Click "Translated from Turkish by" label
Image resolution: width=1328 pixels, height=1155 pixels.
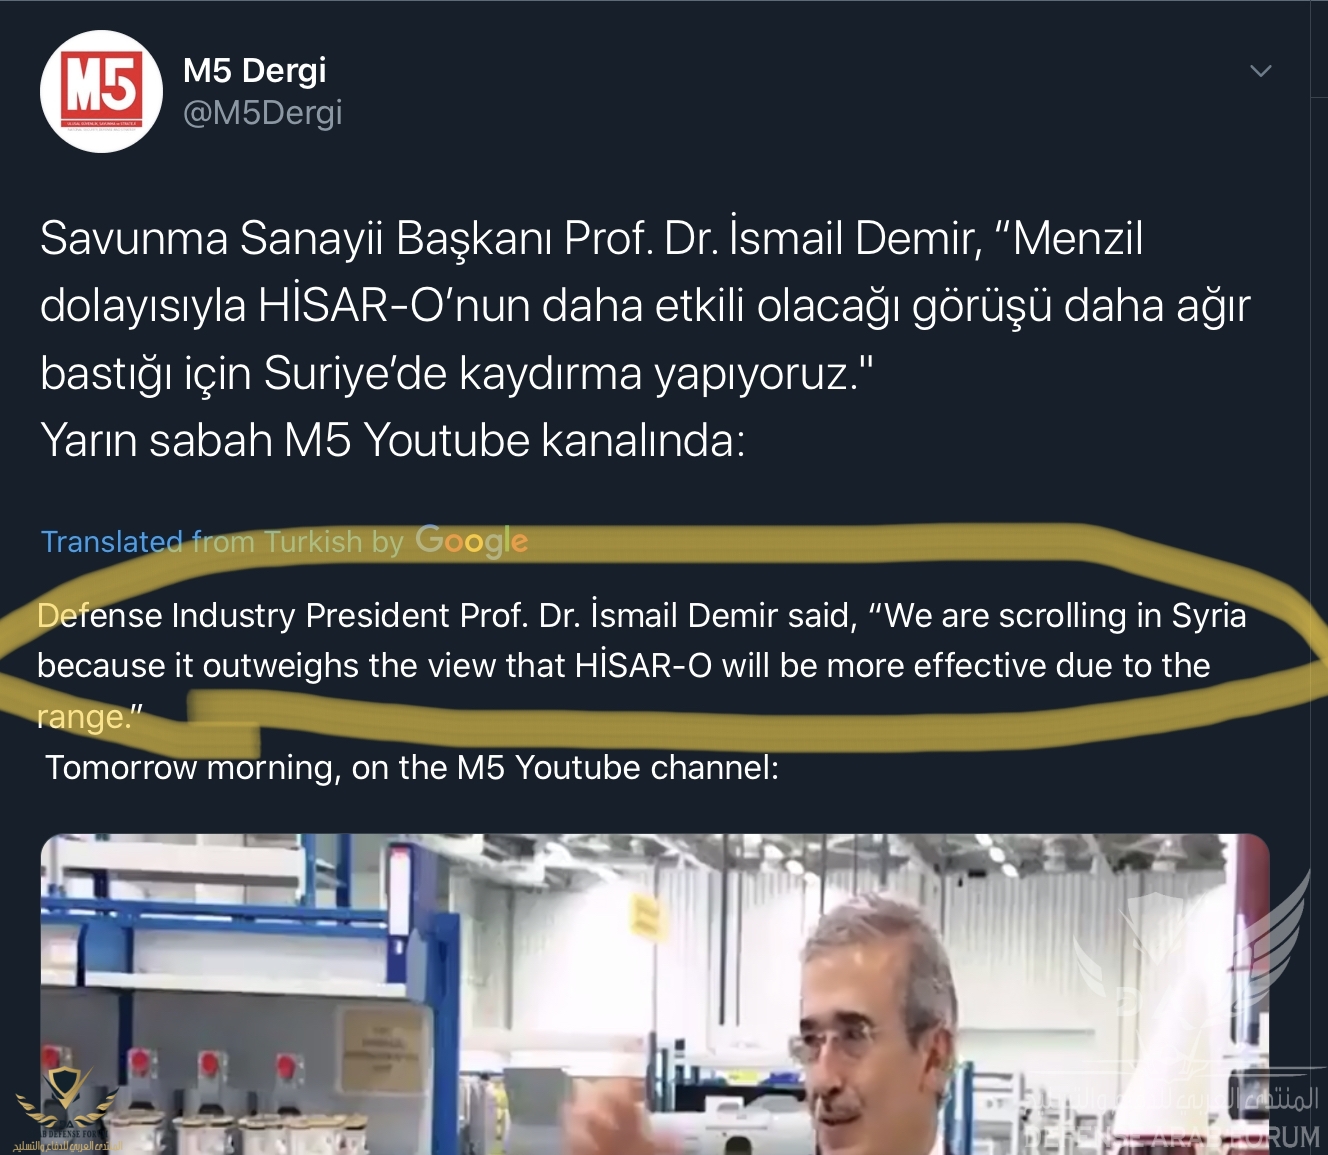222,541
